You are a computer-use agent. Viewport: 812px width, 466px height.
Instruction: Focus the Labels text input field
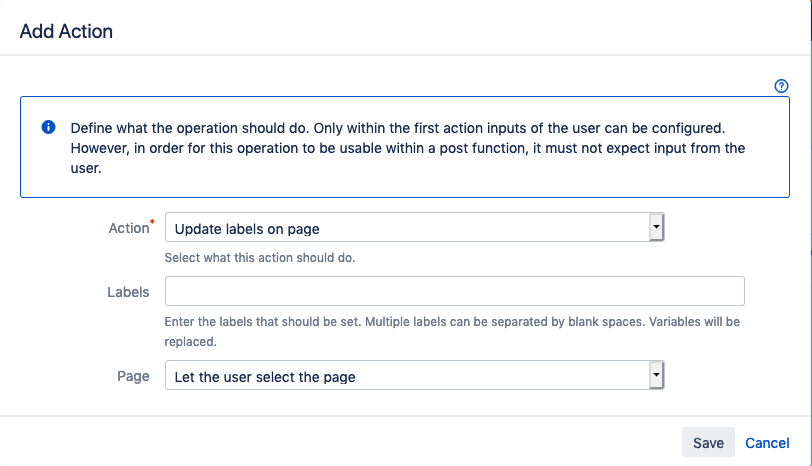pos(454,291)
